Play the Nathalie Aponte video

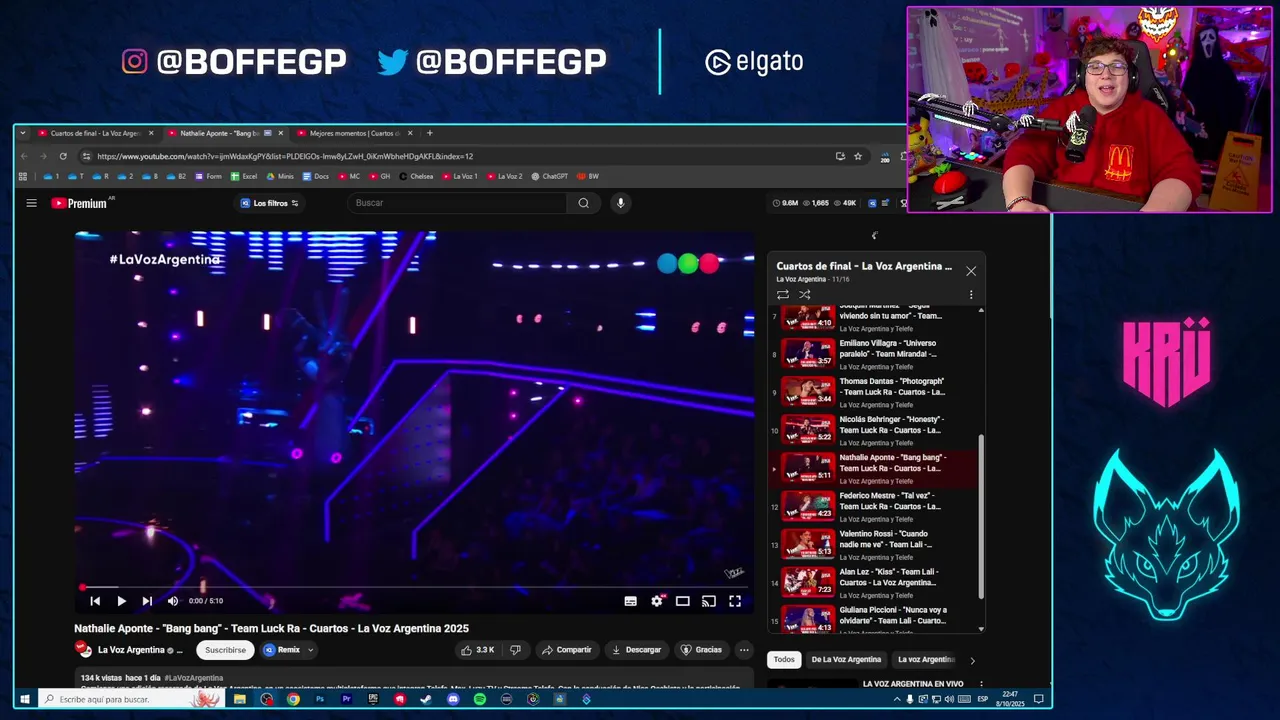click(x=121, y=601)
